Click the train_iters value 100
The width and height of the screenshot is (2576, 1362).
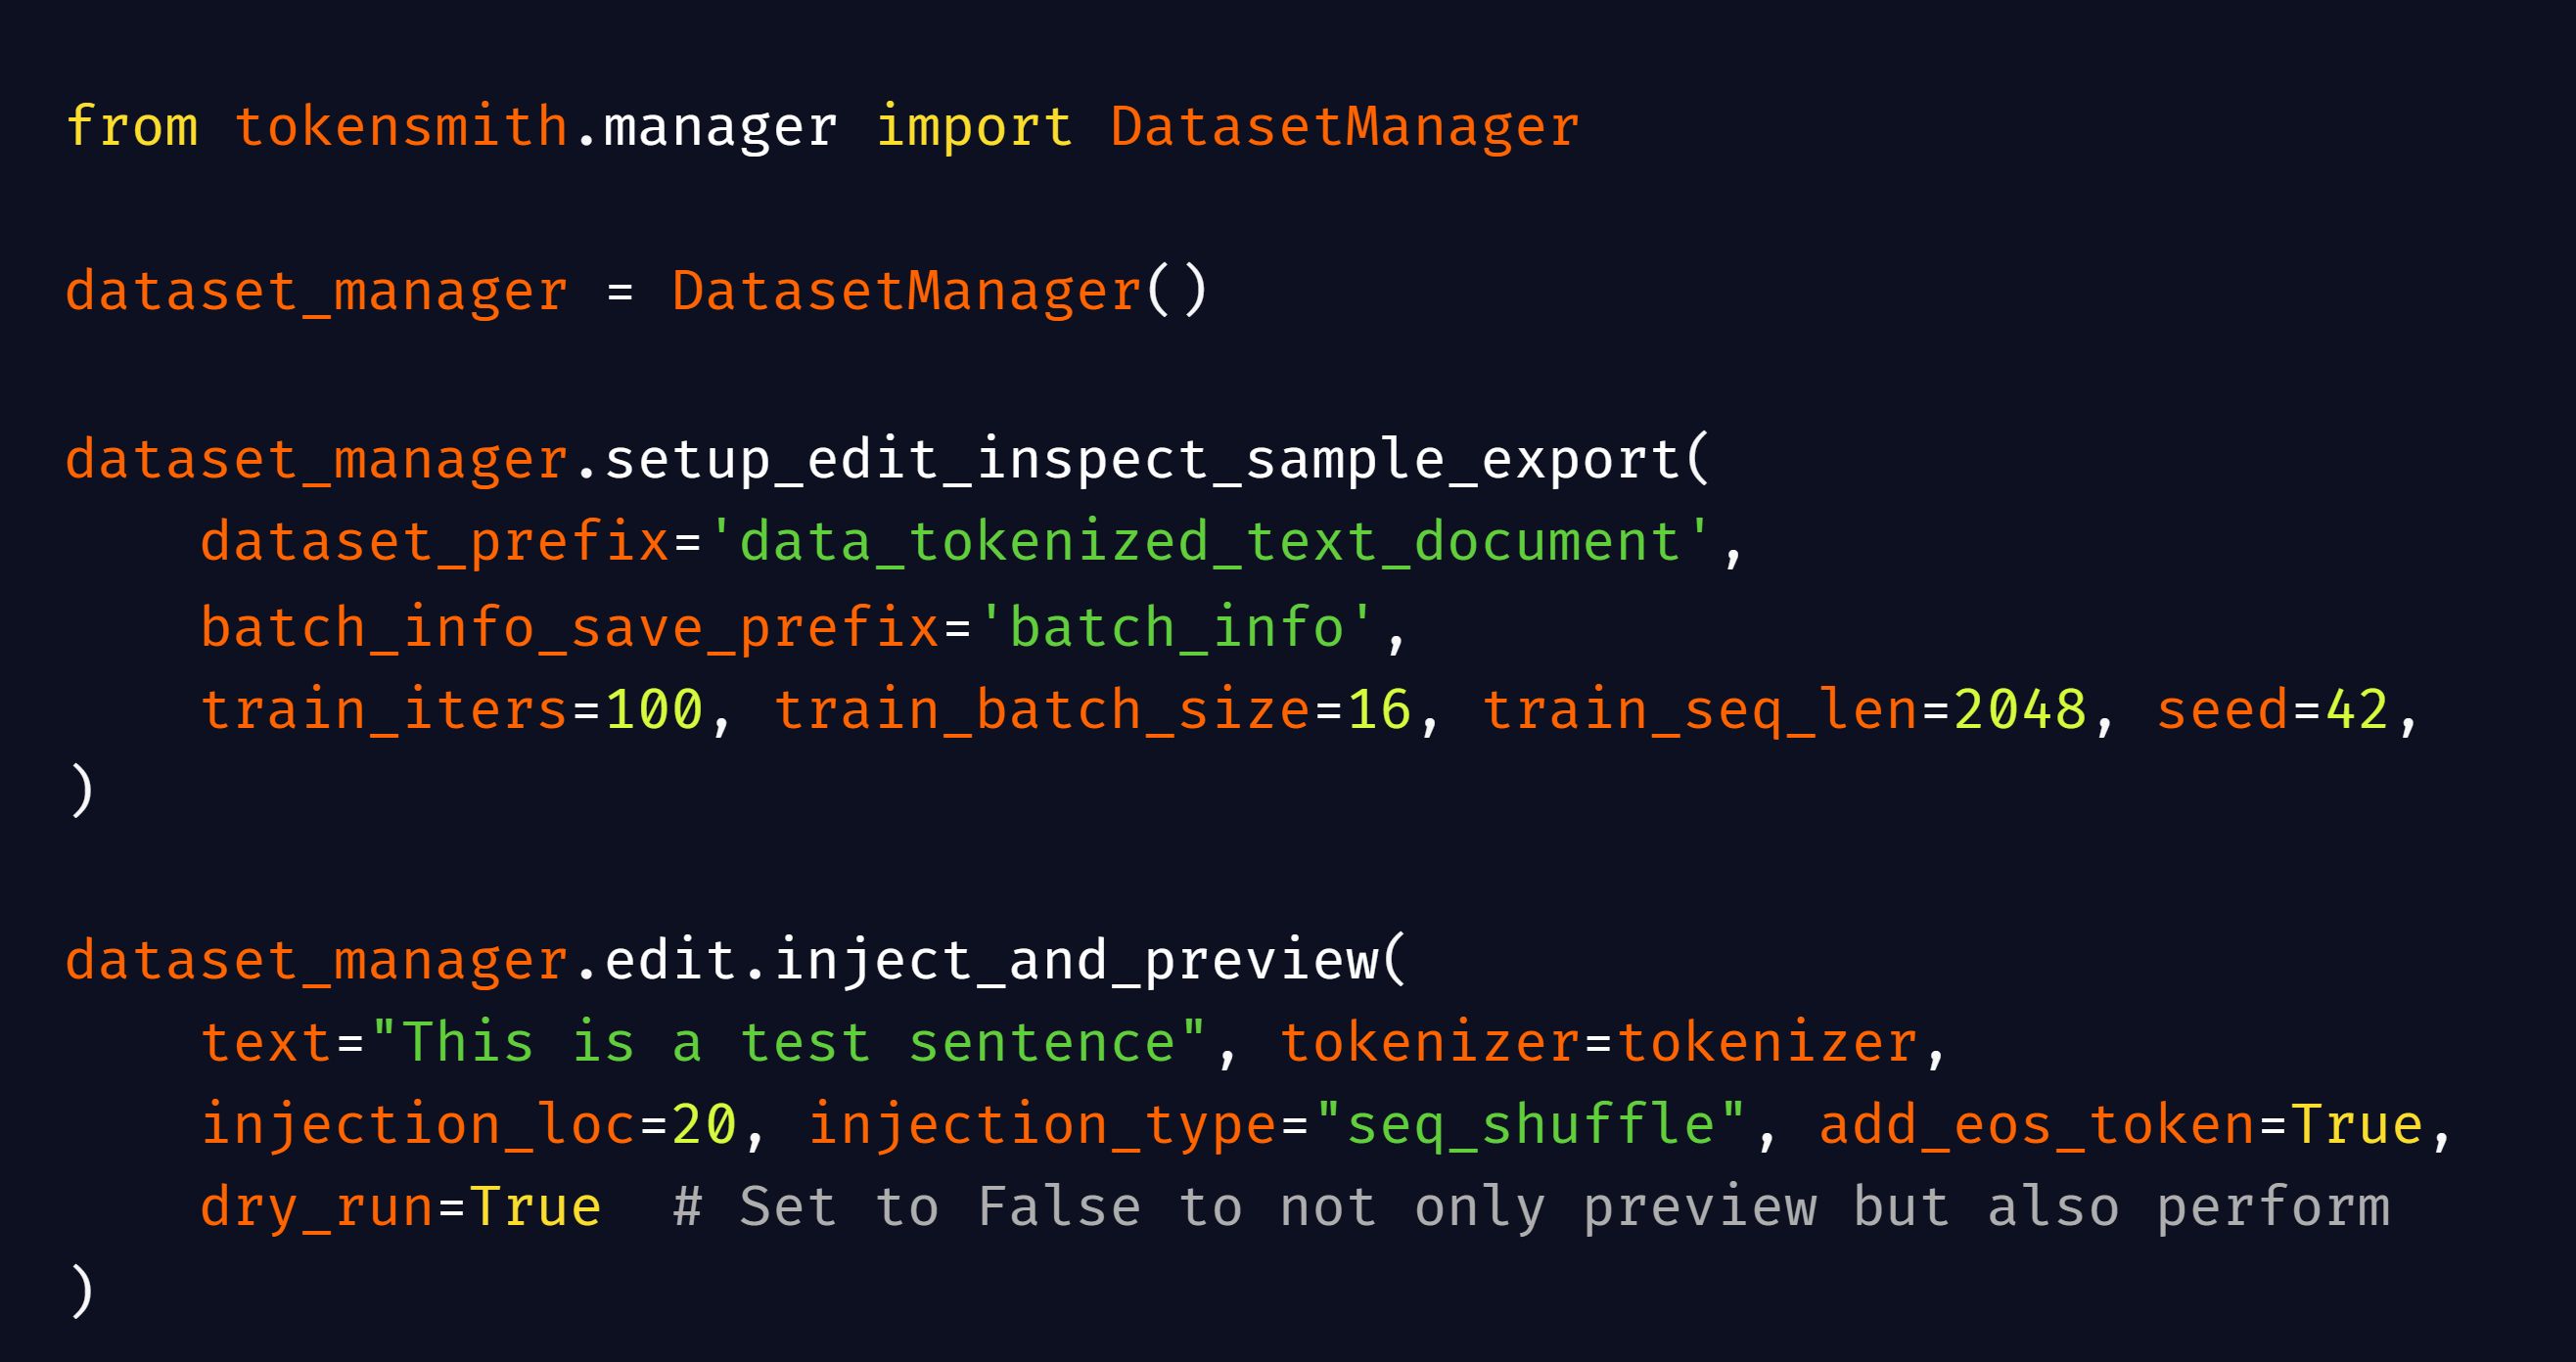click(654, 710)
